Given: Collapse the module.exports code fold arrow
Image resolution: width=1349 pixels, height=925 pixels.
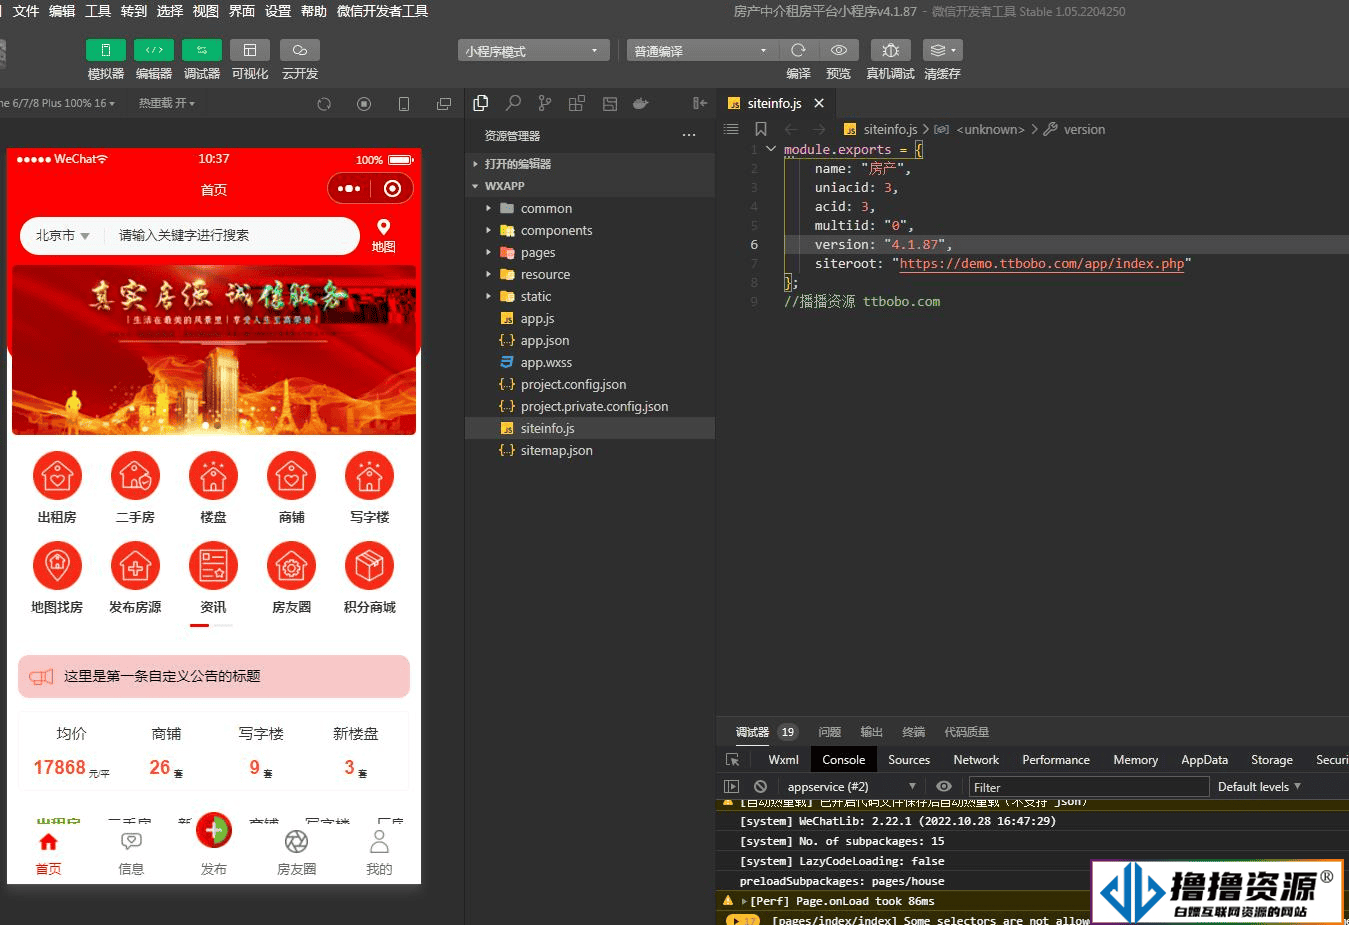Looking at the screenshot, I should tap(771, 149).
